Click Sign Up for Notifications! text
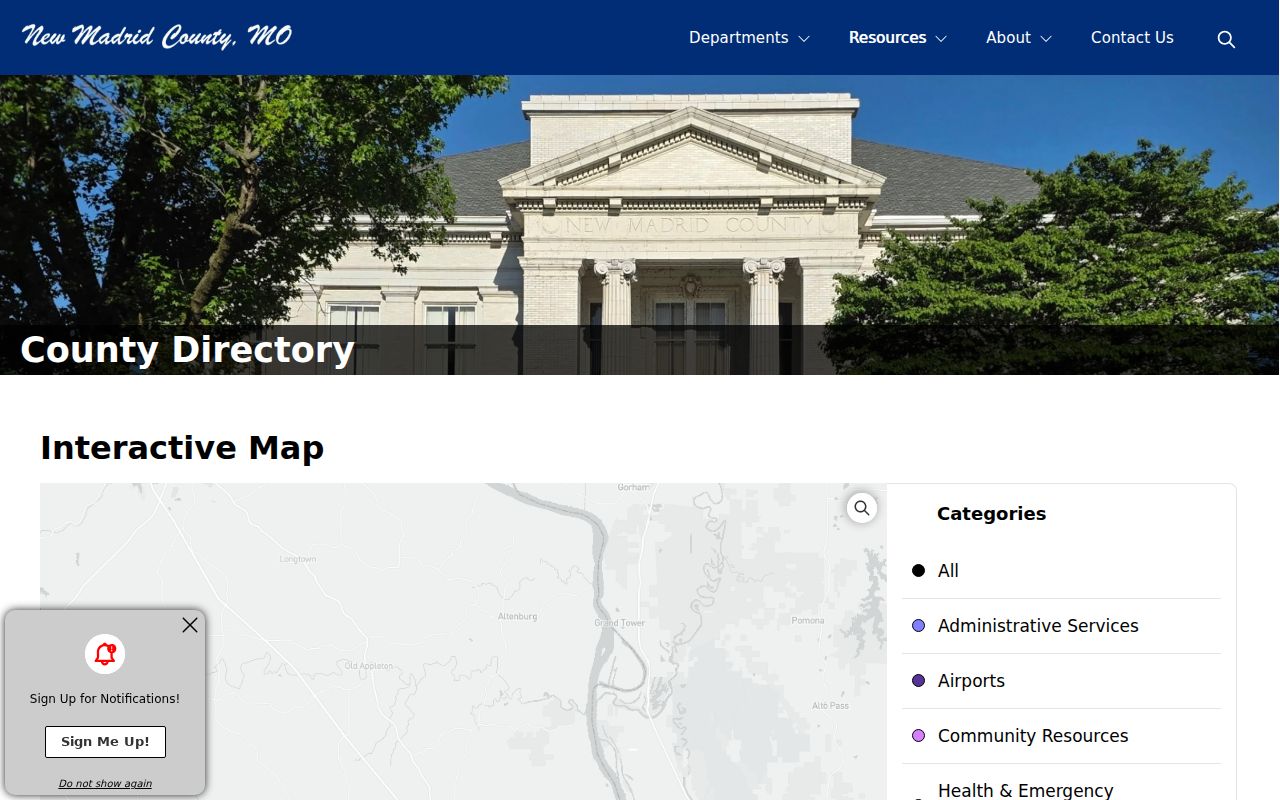The width and height of the screenshot is (1280, 800). pos(105,699)
